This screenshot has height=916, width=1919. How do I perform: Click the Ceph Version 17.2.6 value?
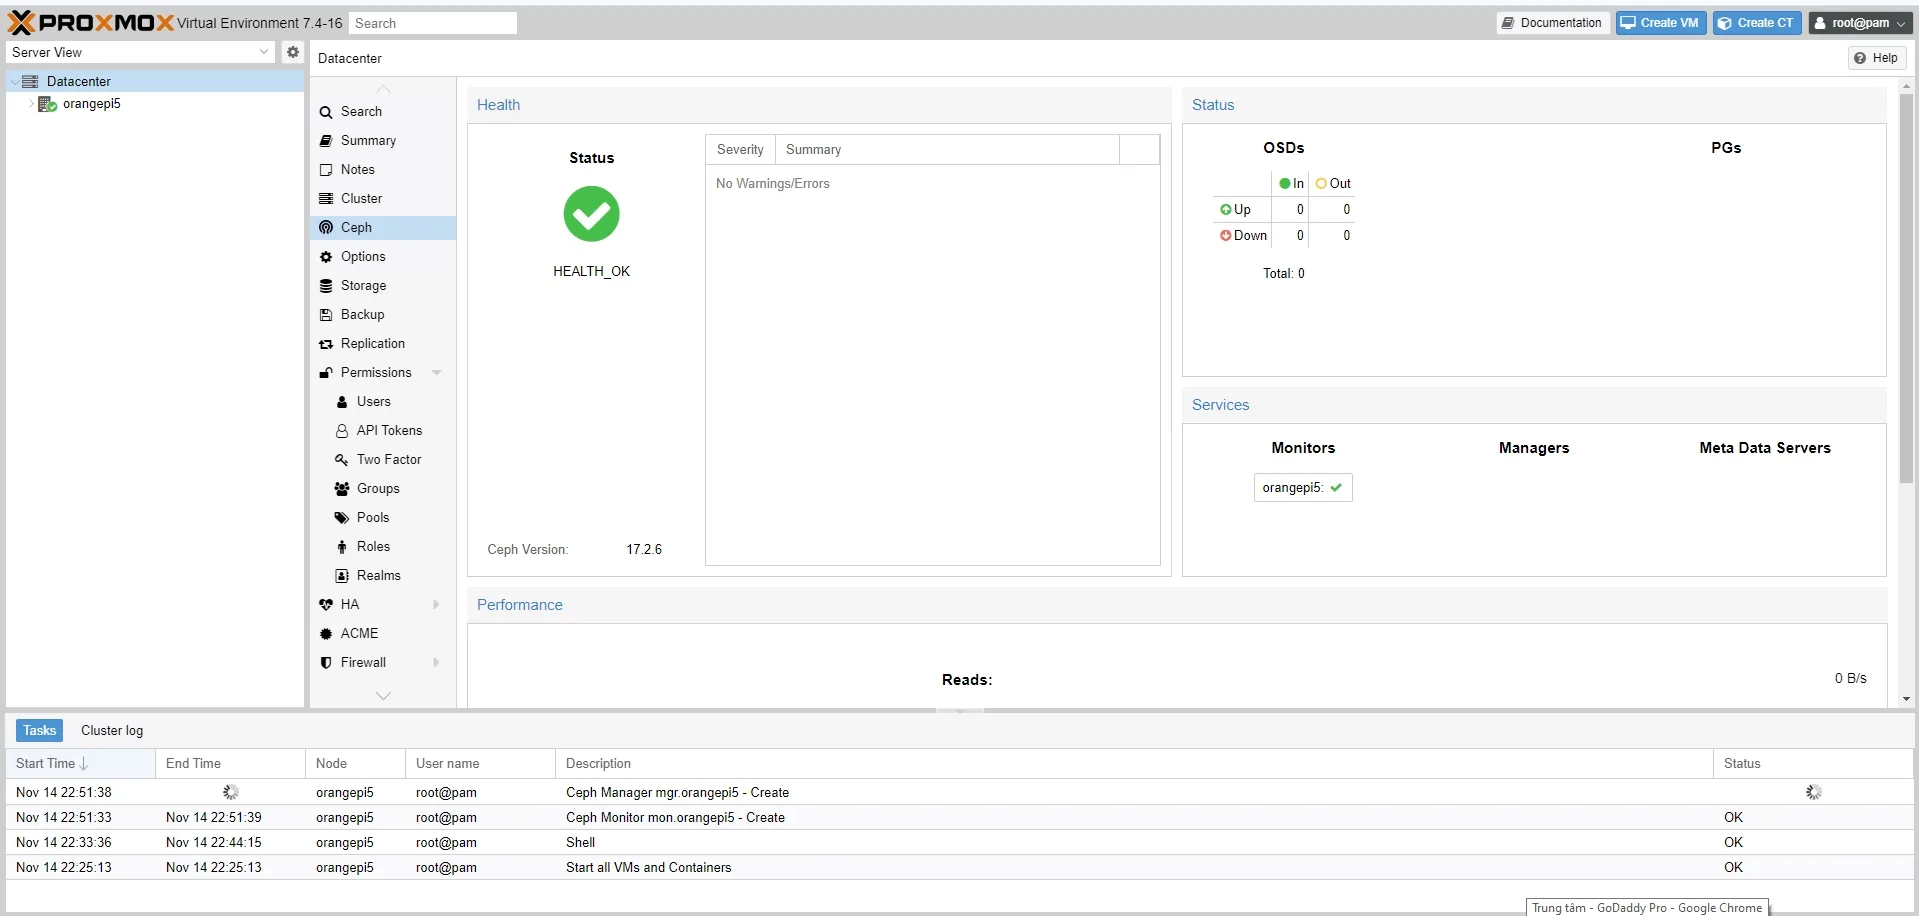click(644, 550)
